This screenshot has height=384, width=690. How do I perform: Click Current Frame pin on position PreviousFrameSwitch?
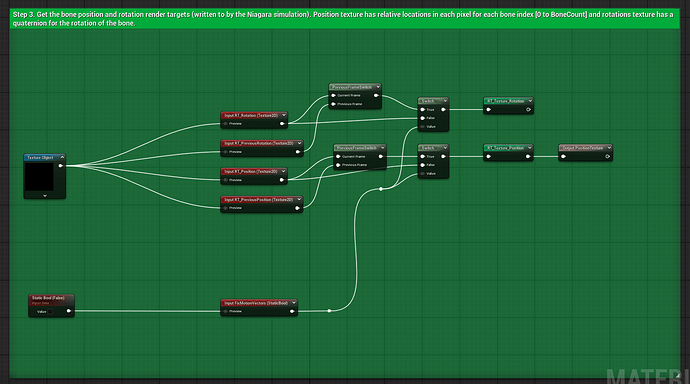tap(338, 157)
